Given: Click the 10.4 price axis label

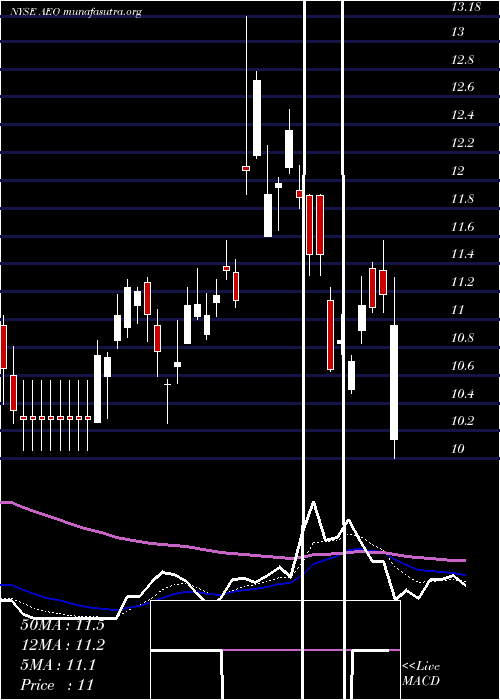Looking at the screenshot, I should [x=462, y=394].
